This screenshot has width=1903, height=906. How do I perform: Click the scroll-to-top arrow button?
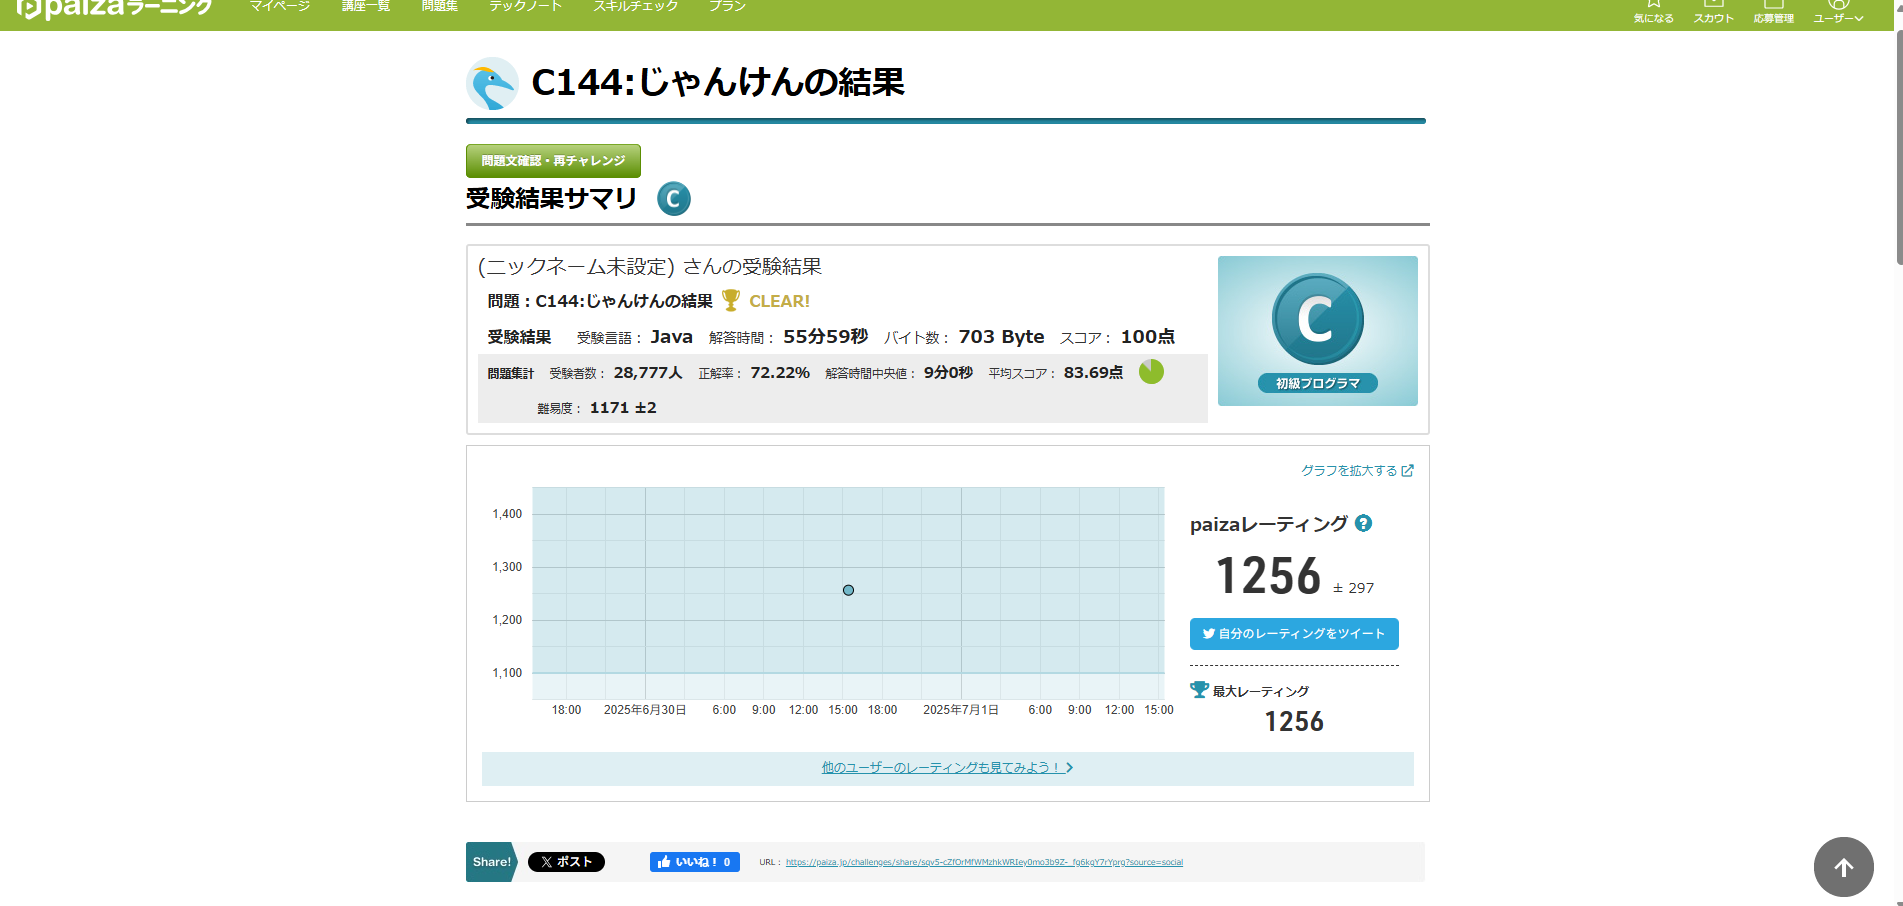[x=1843, y=867]
